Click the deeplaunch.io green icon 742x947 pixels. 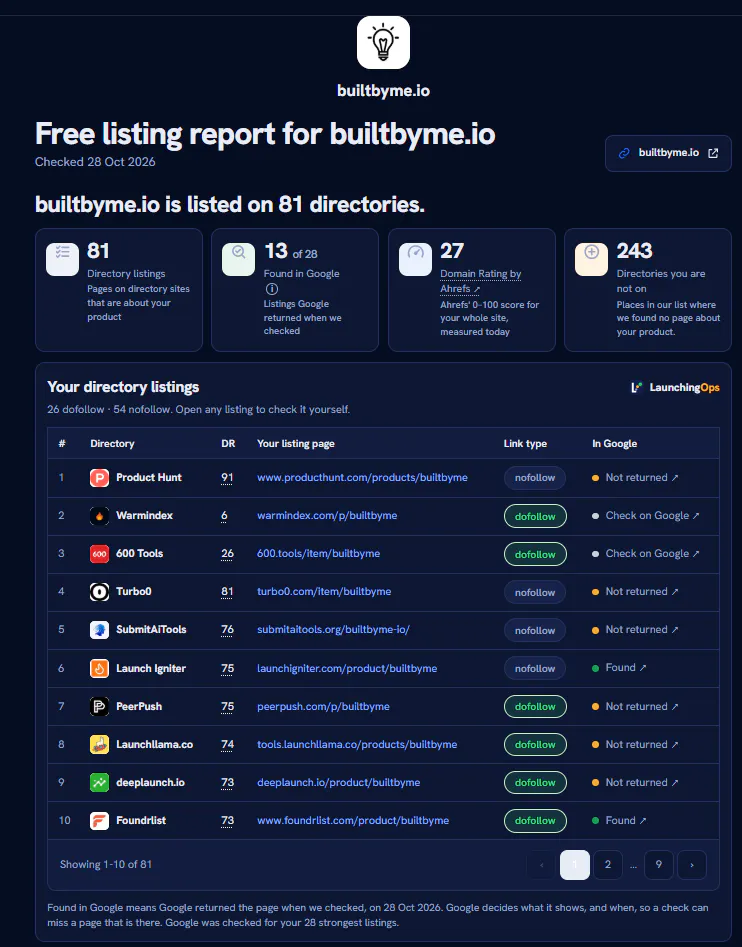(x=99, y=783)
